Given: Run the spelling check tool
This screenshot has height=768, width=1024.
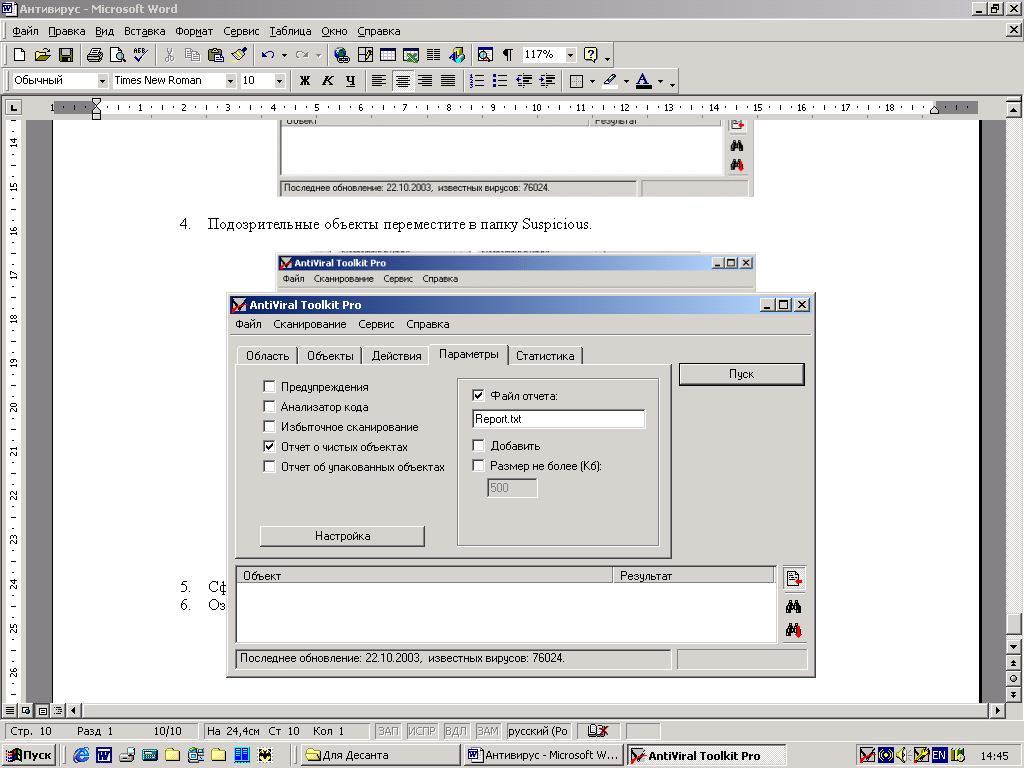Looking at the screenshot, I should pyautogui.click(x=140, y=55).
